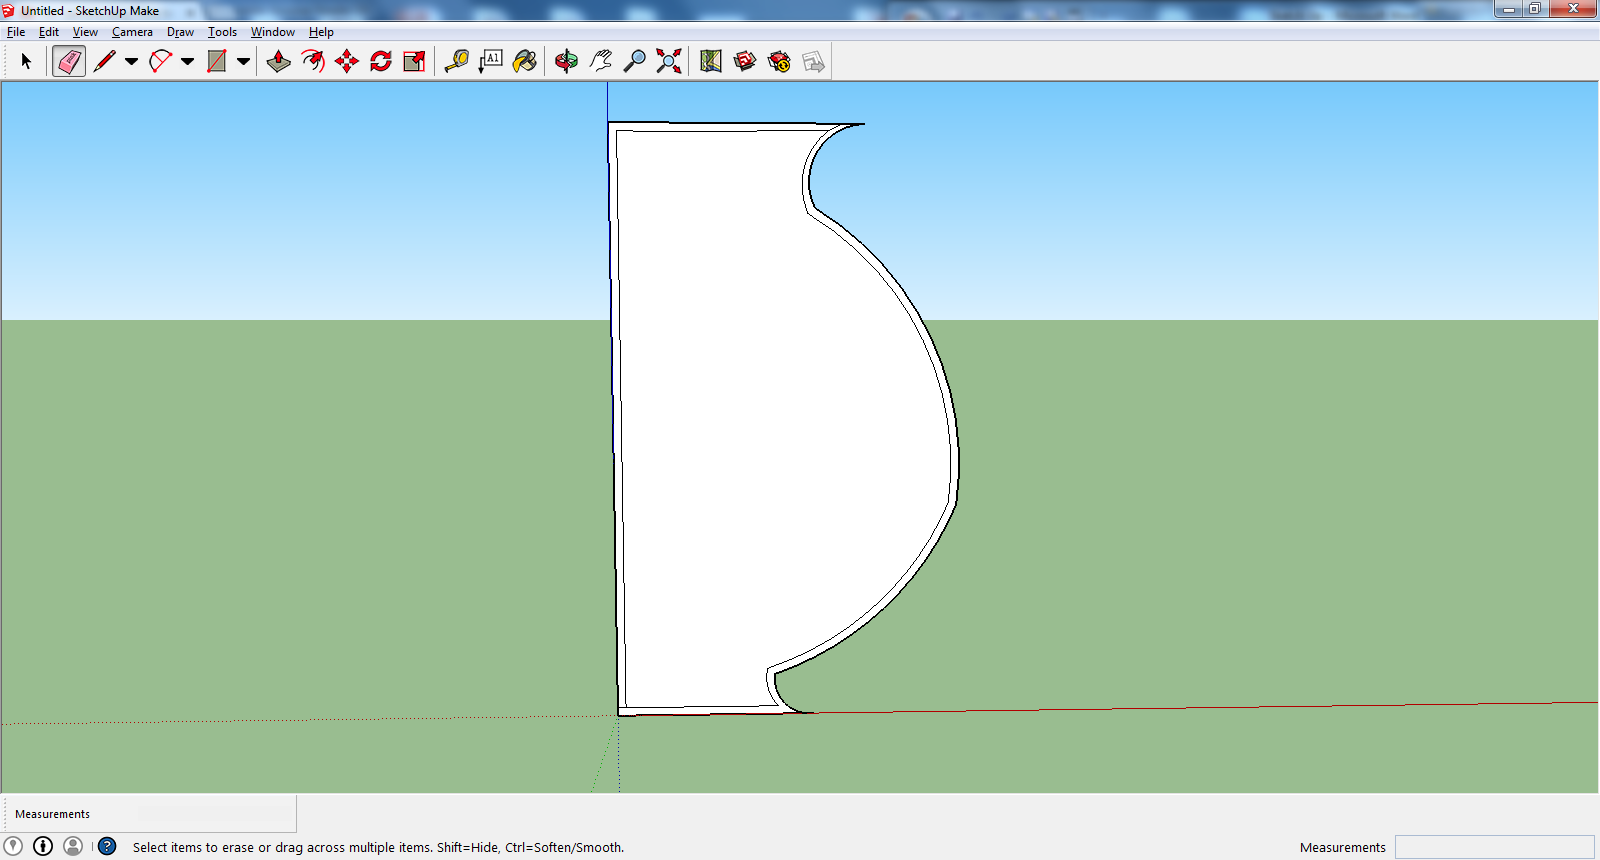The width and height of the screenshot is (1600, 860).
Task: Select the Pan hand tool
Action: [601, 61]
